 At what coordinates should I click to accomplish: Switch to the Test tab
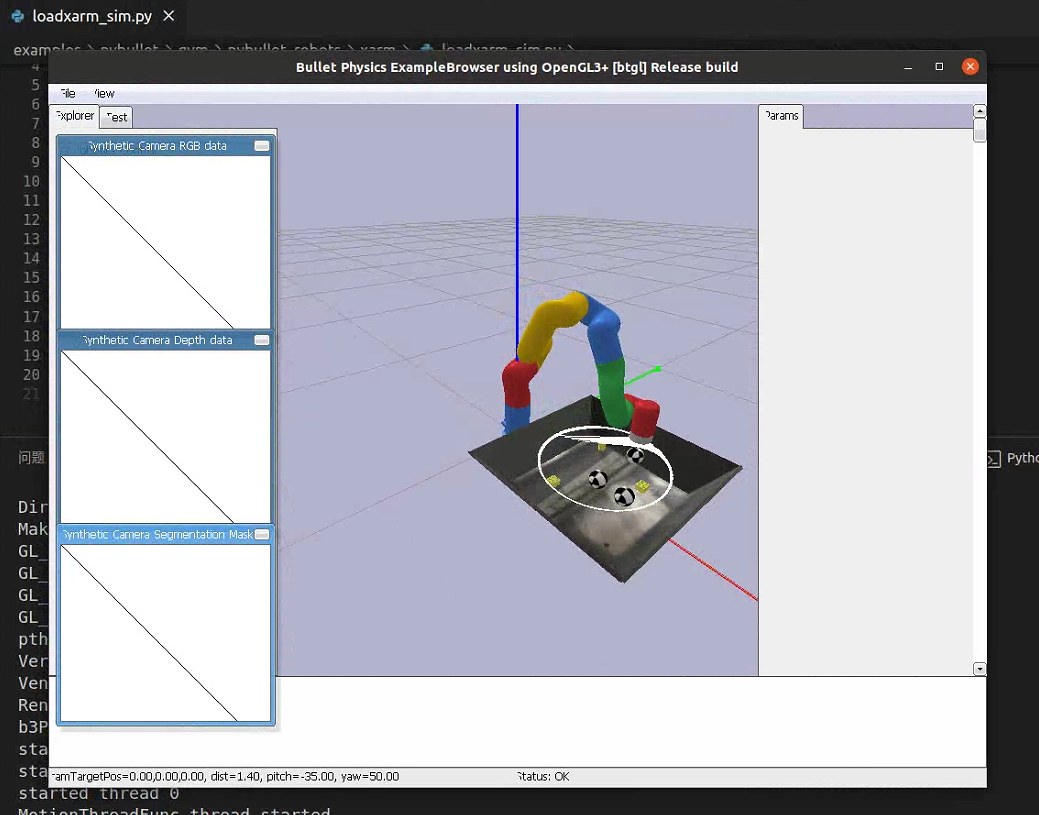click(x=117, y=117)
